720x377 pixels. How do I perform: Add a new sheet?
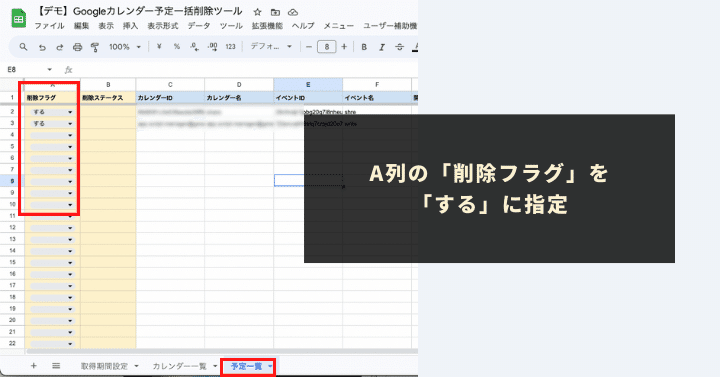tap(34, 366)
